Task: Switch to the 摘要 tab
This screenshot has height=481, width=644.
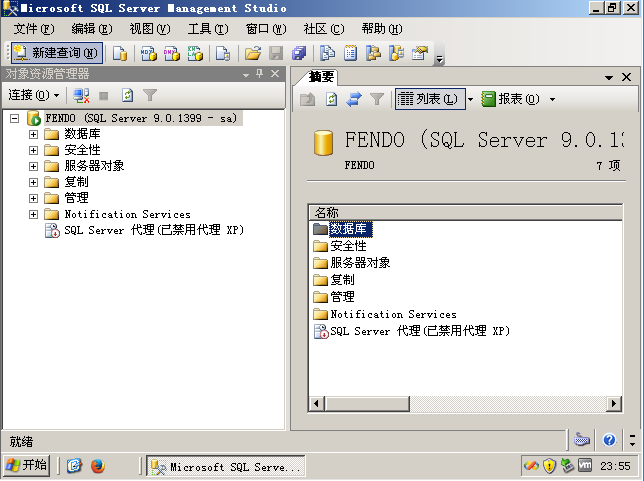Action: pos(321,76)
